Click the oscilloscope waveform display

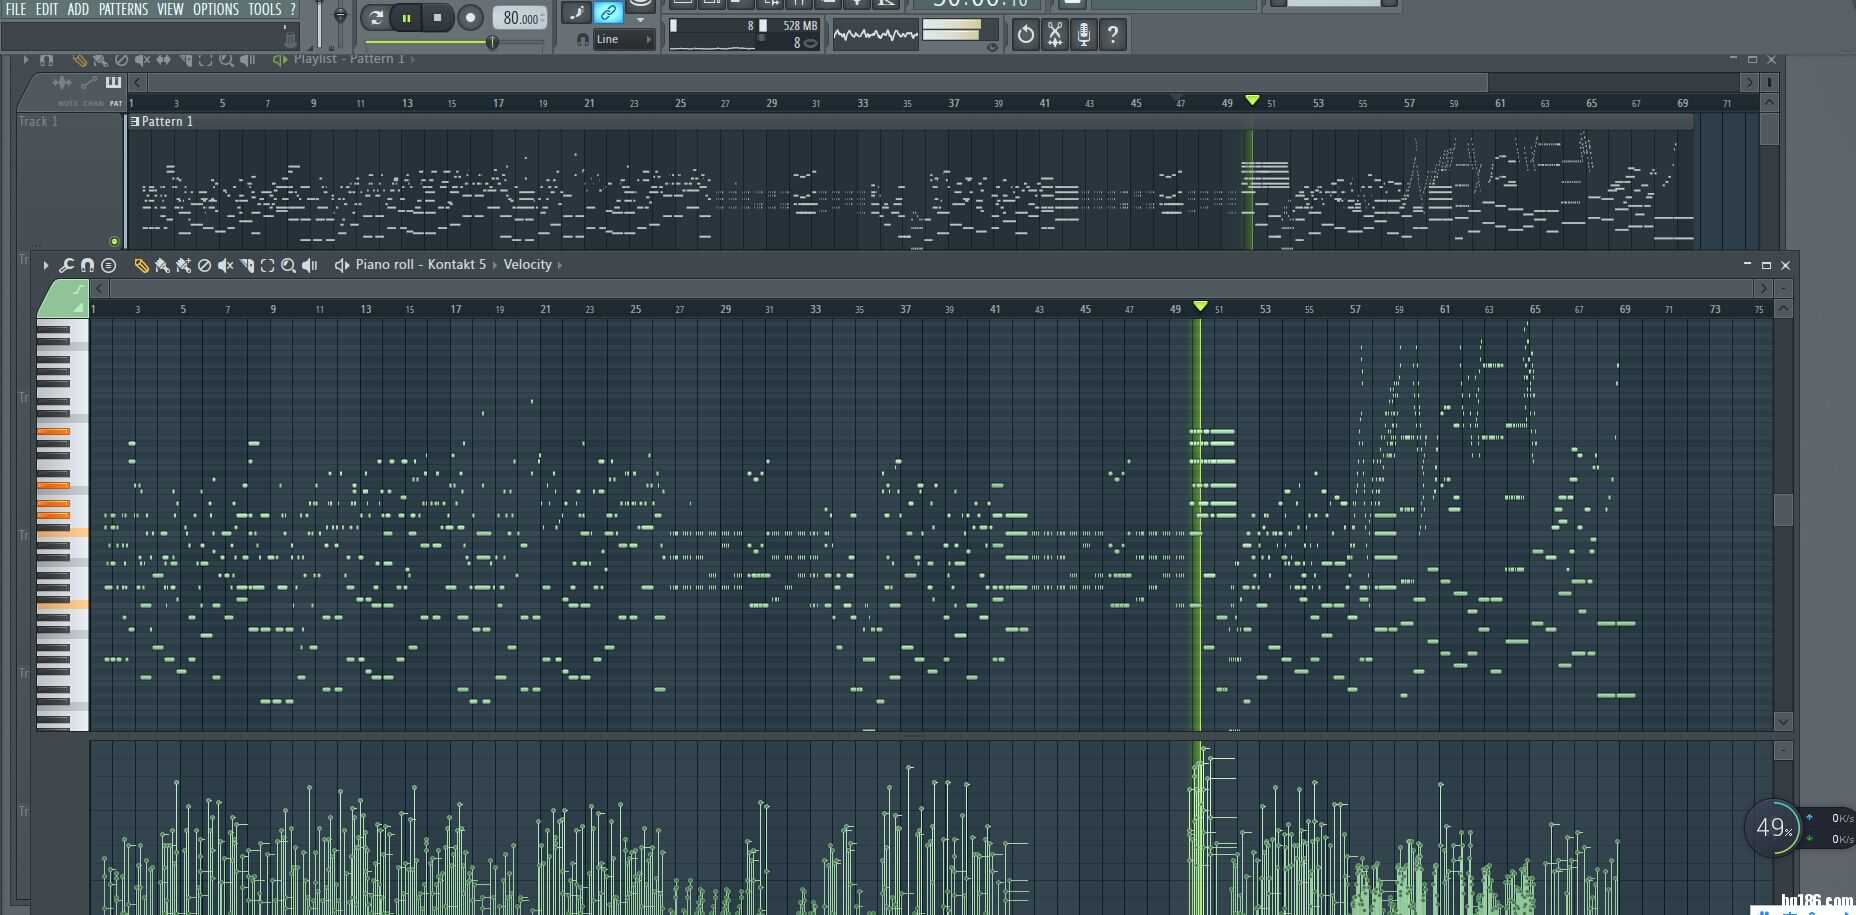point(875,35)
